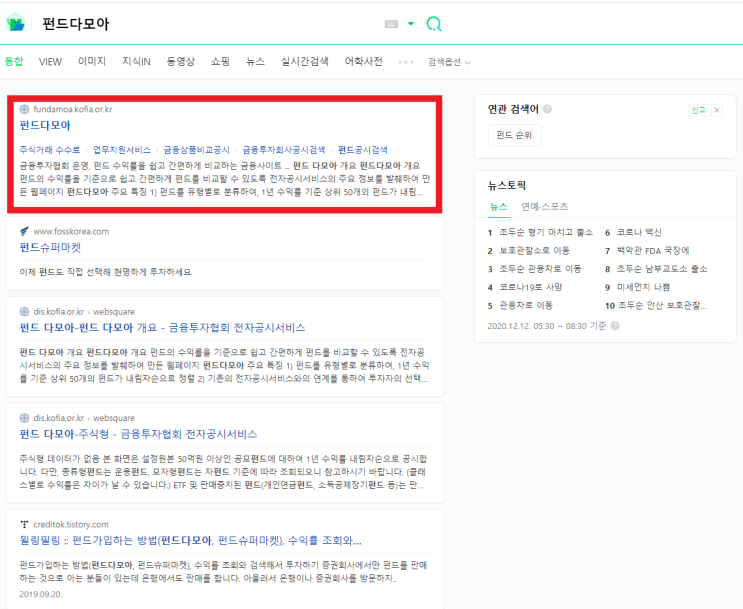Open news topic 미세먼지 나쁨
This screenshot has height=609, width=743.
pos(643,287)
